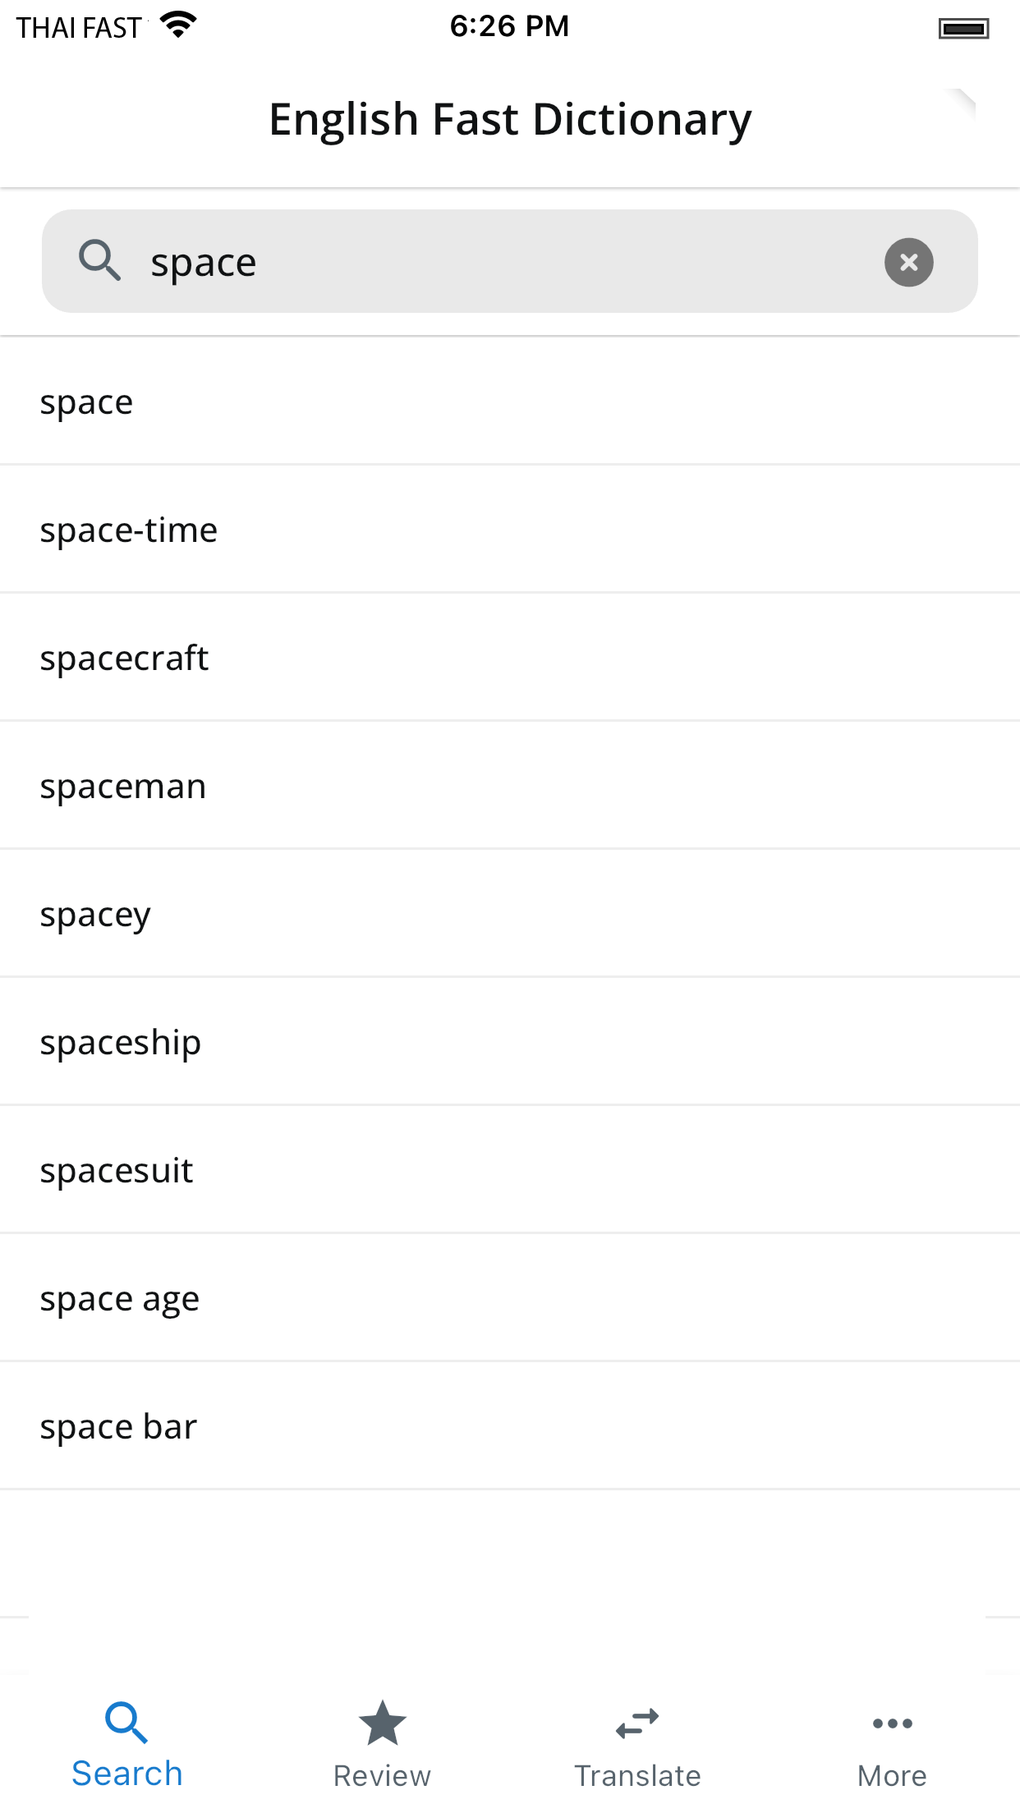Switch to the Translate arrows tab
The width and height of the screenshot is (1020, 1813).
tap(637, 1743)
